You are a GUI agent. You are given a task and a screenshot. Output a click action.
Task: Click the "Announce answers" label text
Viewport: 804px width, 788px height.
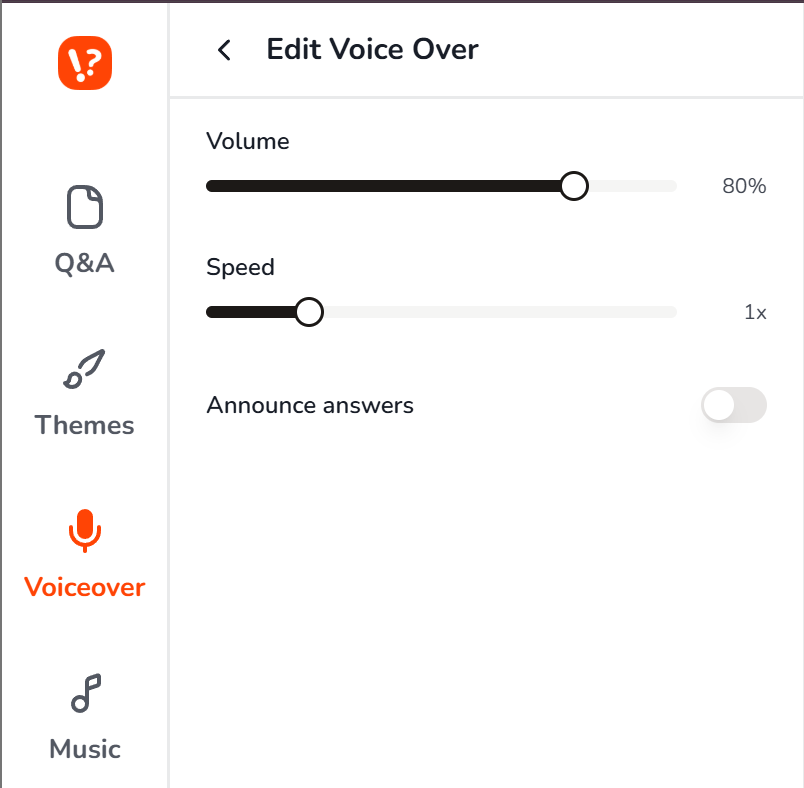pyautogui.click(x=310, y=405)
